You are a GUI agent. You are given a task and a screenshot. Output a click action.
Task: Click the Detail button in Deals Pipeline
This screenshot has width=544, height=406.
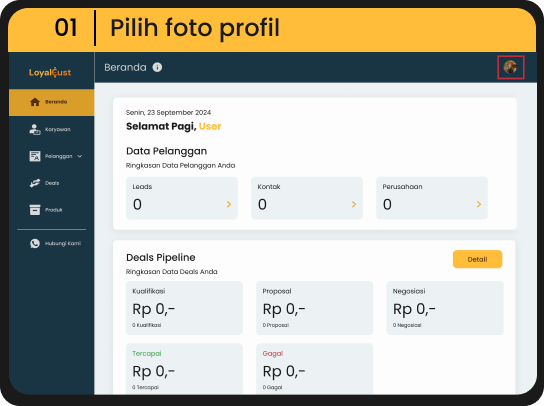[x=477, y=259]
